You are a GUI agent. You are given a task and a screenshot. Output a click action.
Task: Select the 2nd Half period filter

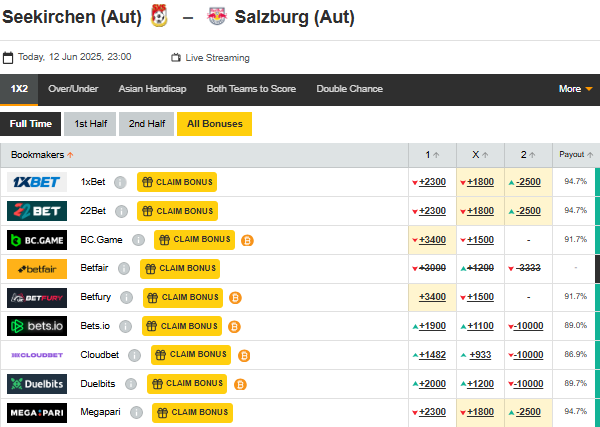tap(146, 124)
